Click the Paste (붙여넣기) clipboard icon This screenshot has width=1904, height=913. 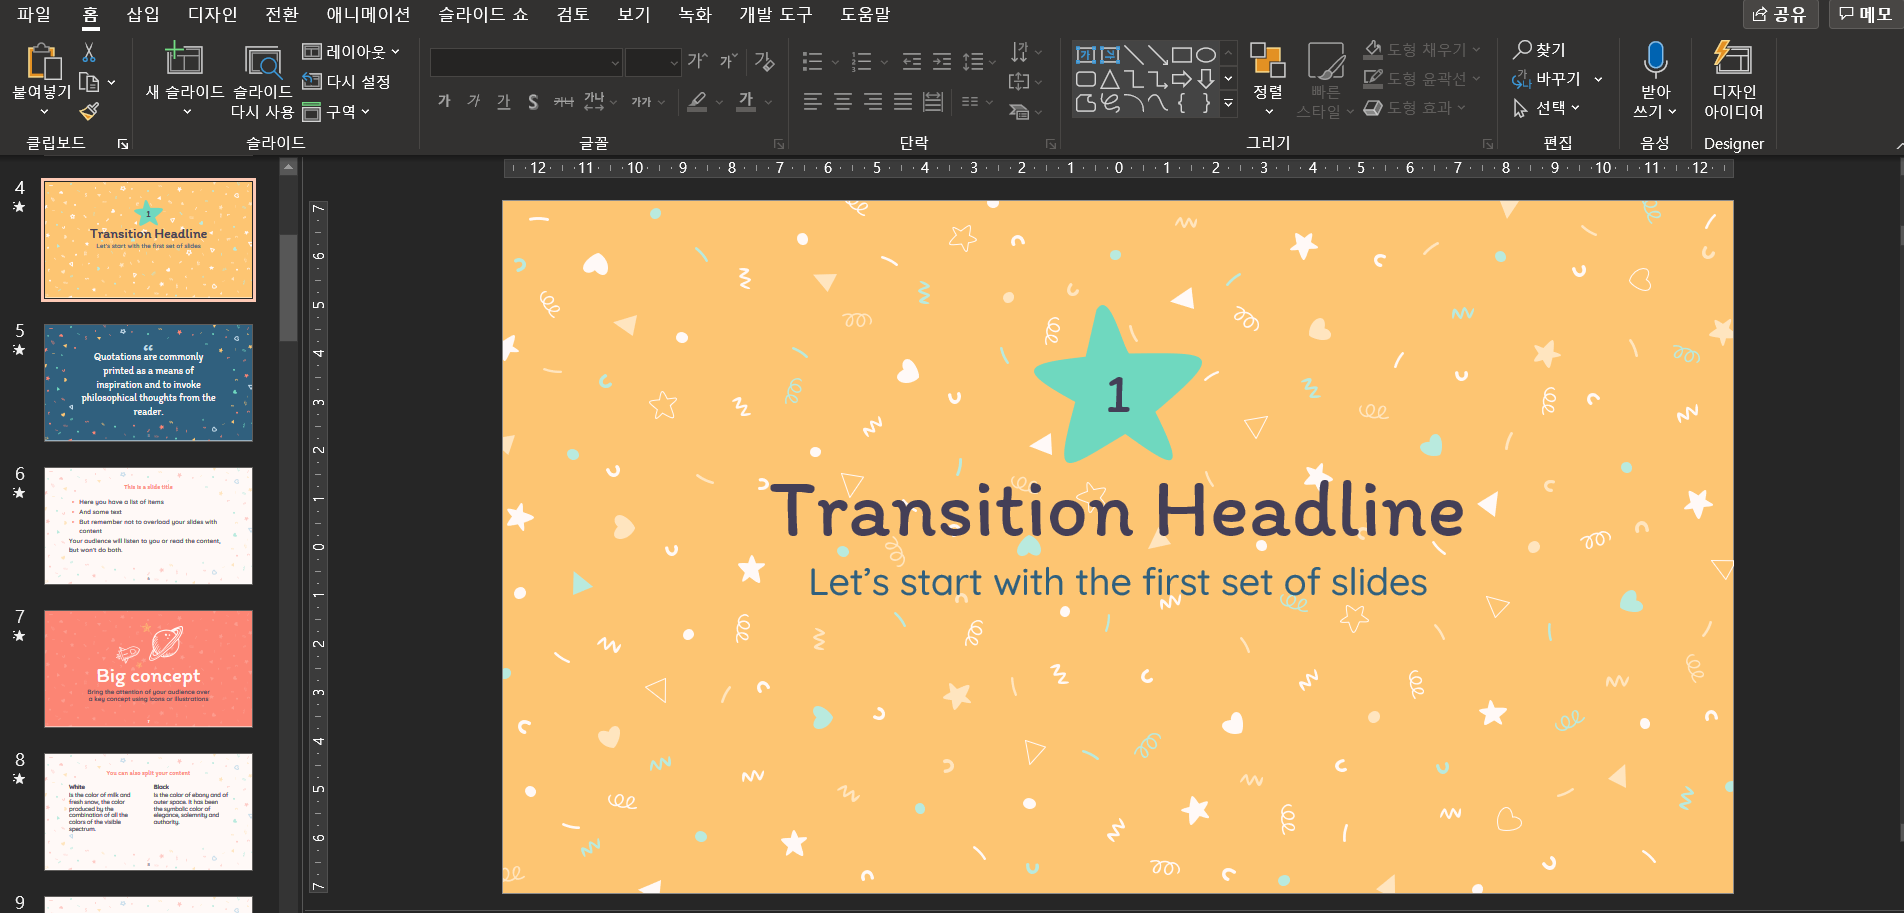[x=43, y=61]
